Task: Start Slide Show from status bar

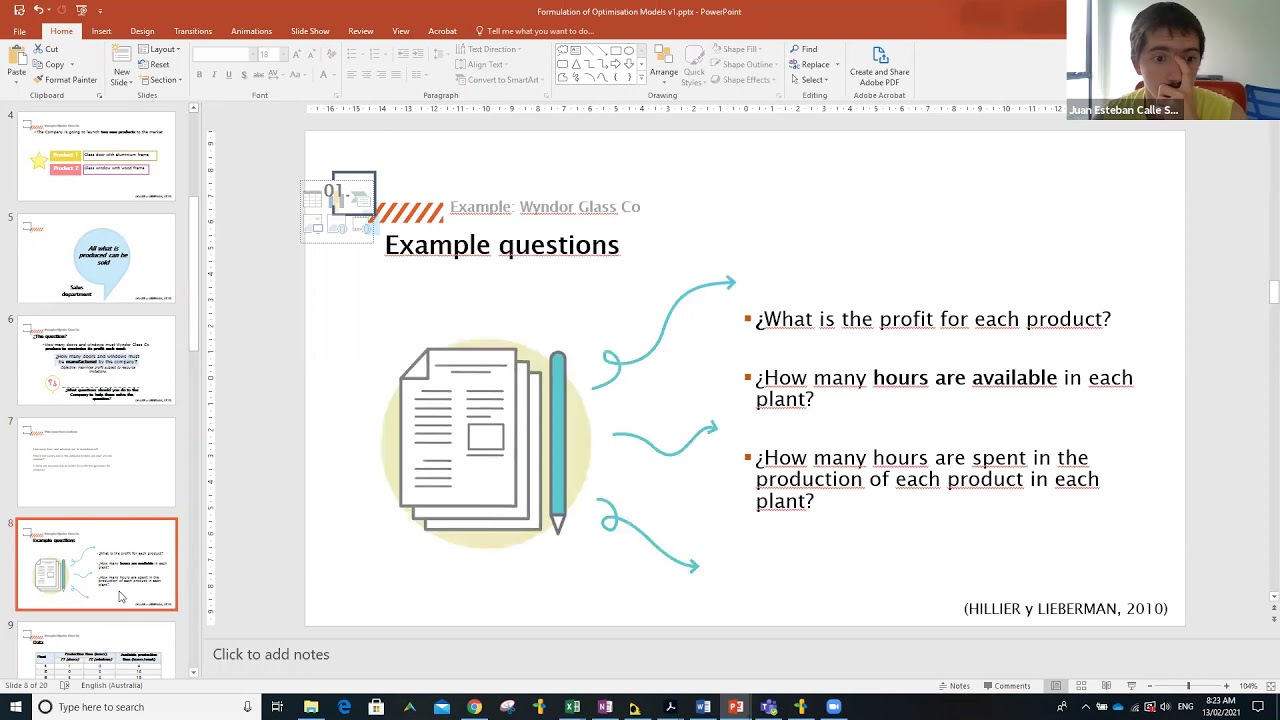Action: pos(1131,686)
